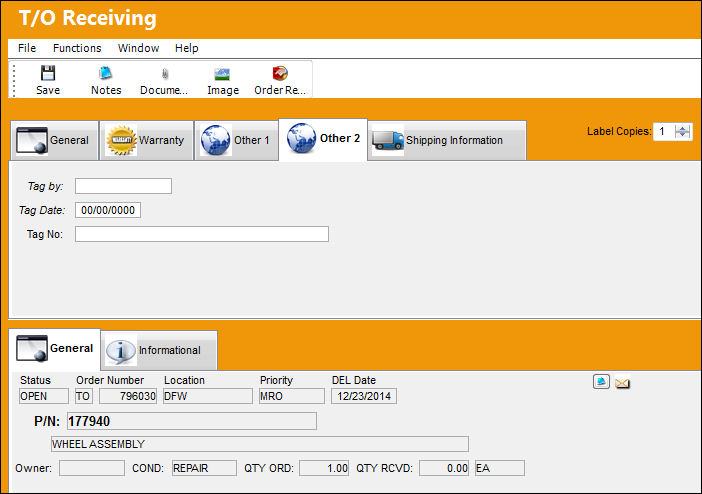Click the Priority field showing MRO
This screenshot has width=702, height=494.
click(x=292, y=396)
